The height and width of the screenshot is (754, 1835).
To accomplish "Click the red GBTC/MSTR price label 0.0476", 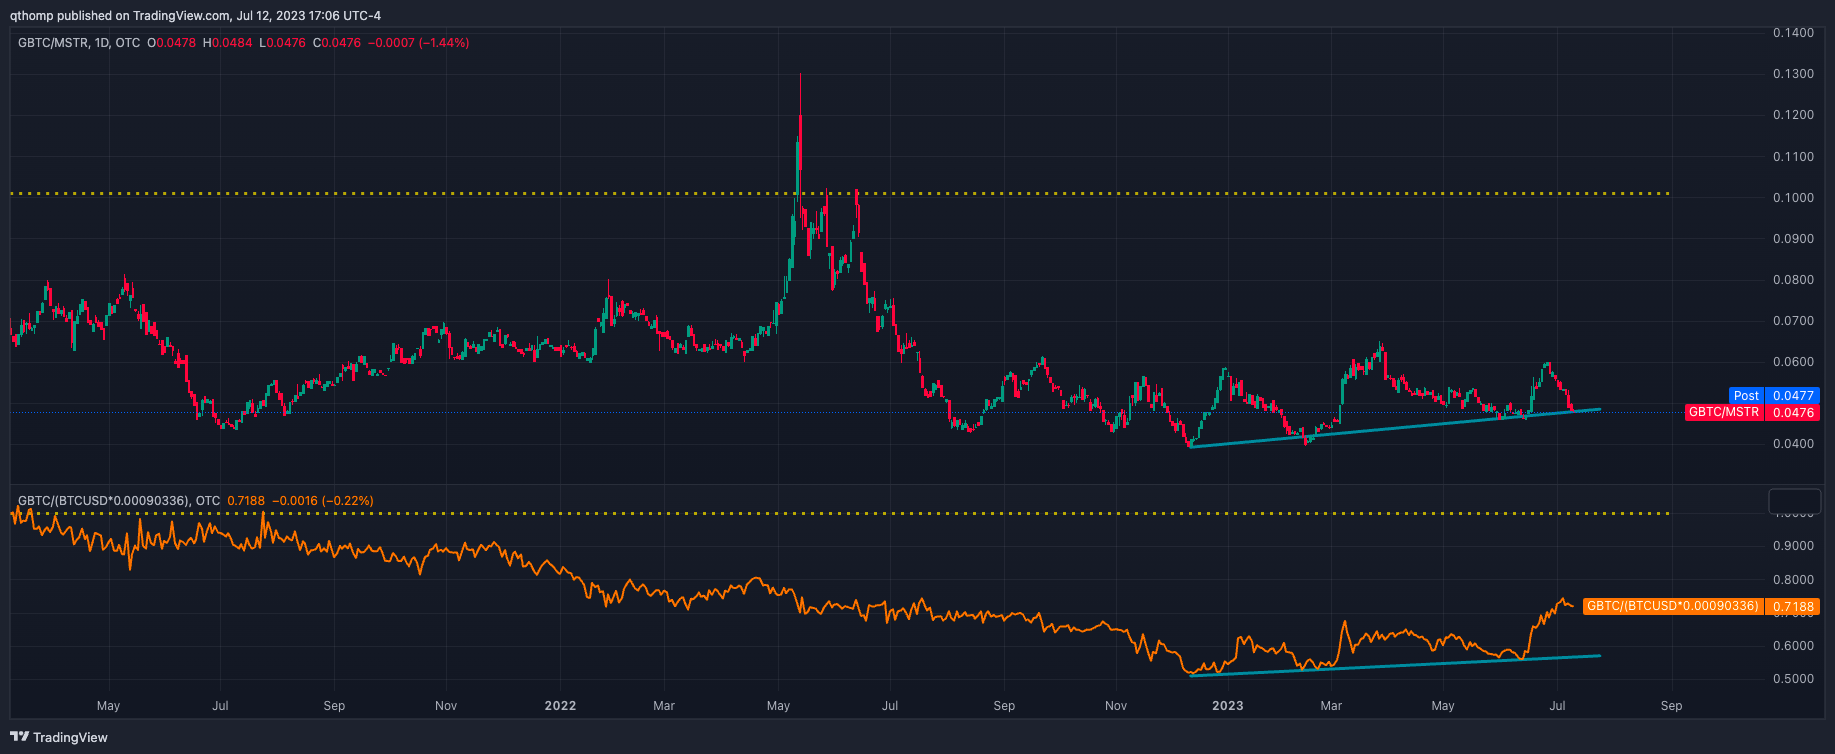I will point(1753,412).
